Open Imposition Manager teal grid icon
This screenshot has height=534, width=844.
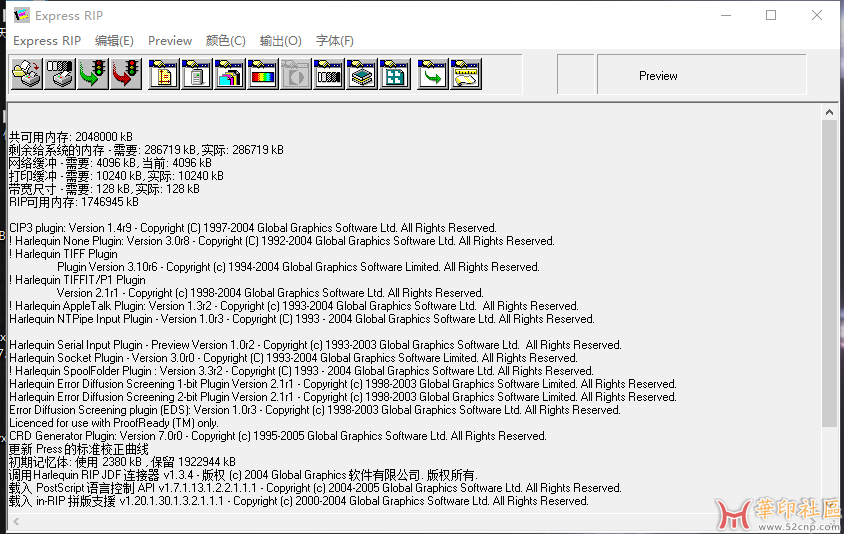coord(395,74)
